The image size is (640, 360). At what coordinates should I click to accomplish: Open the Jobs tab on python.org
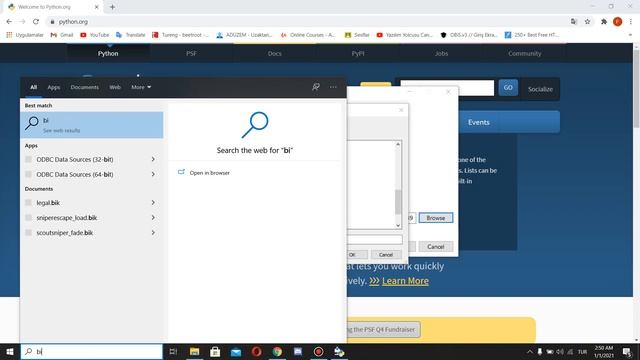coord(441,53)
